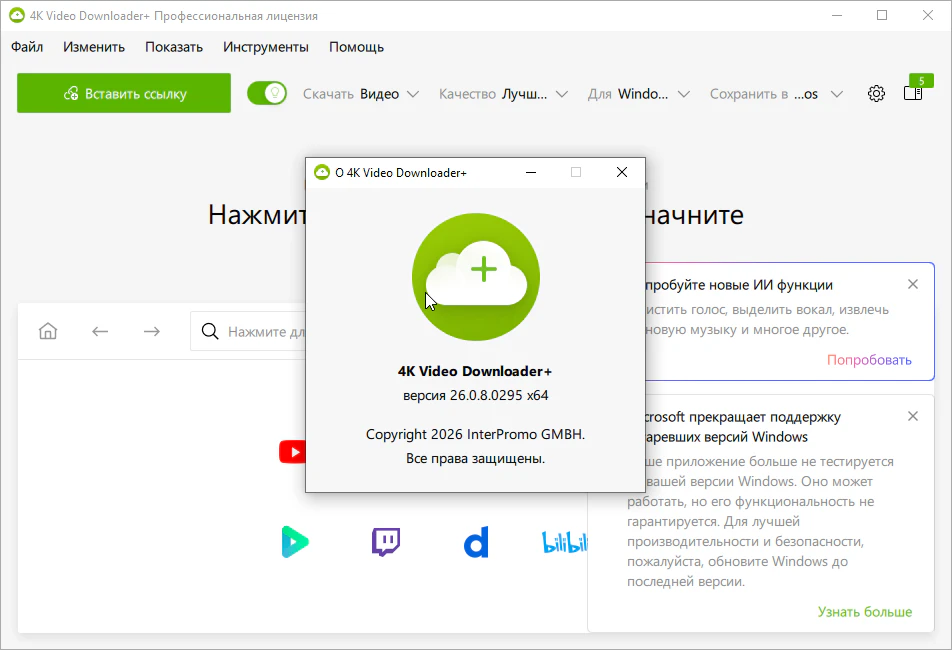The width and height of the screenshot is (952, 650).
Task: Open the Twitch site icon
Action: [386, 542]
